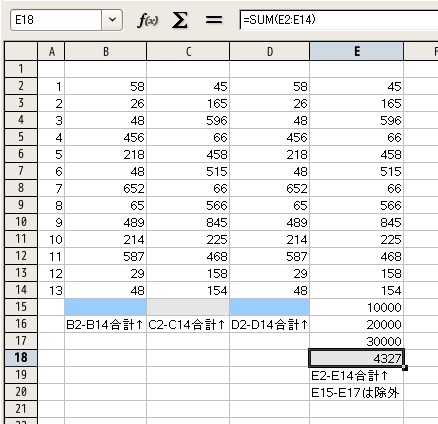Select column C header
The image size is (438, 424).
point(188,51)
